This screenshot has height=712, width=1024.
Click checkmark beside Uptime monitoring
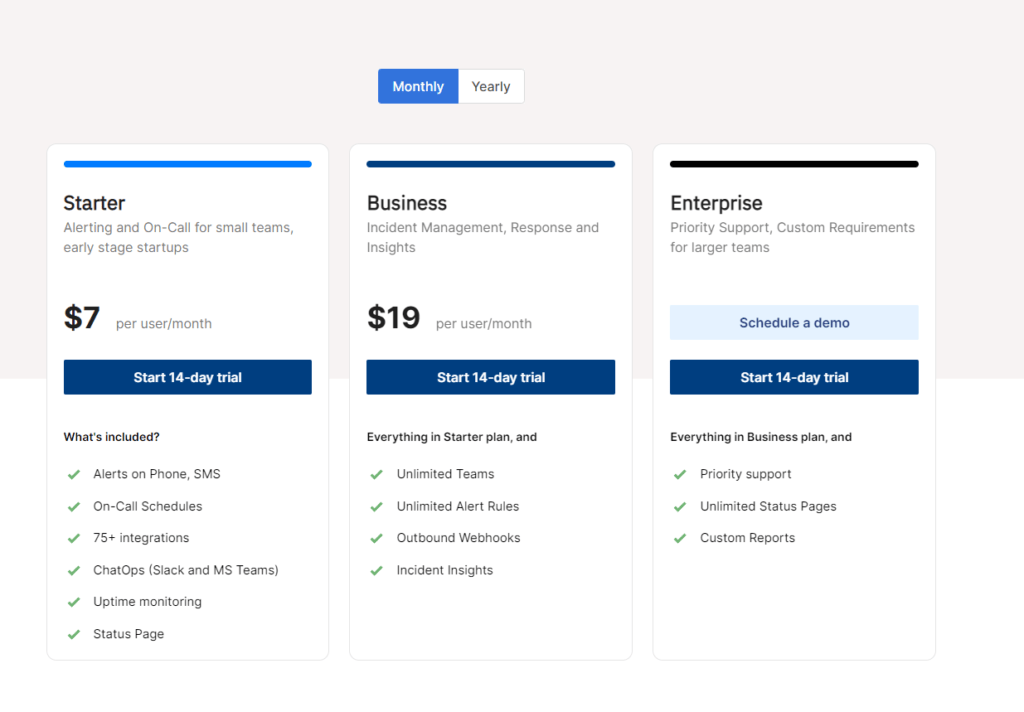pyautogui.click(x=74, y=602)
